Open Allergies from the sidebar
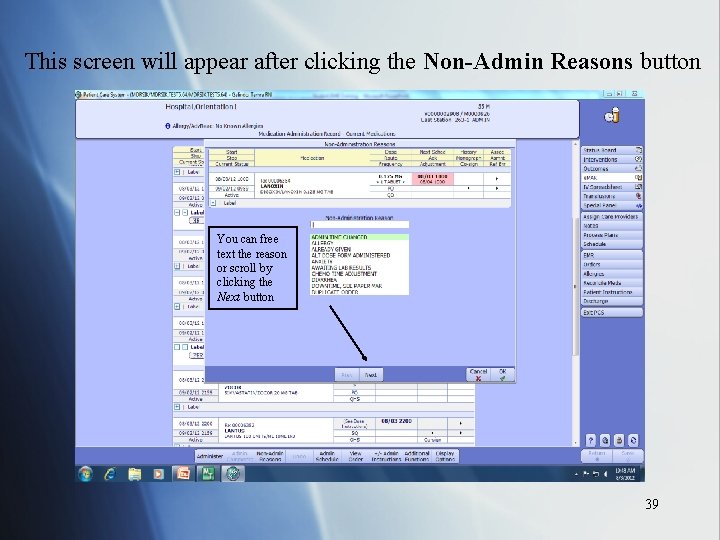This screenshot has height=540, width=720. click(x=612, y=274)
